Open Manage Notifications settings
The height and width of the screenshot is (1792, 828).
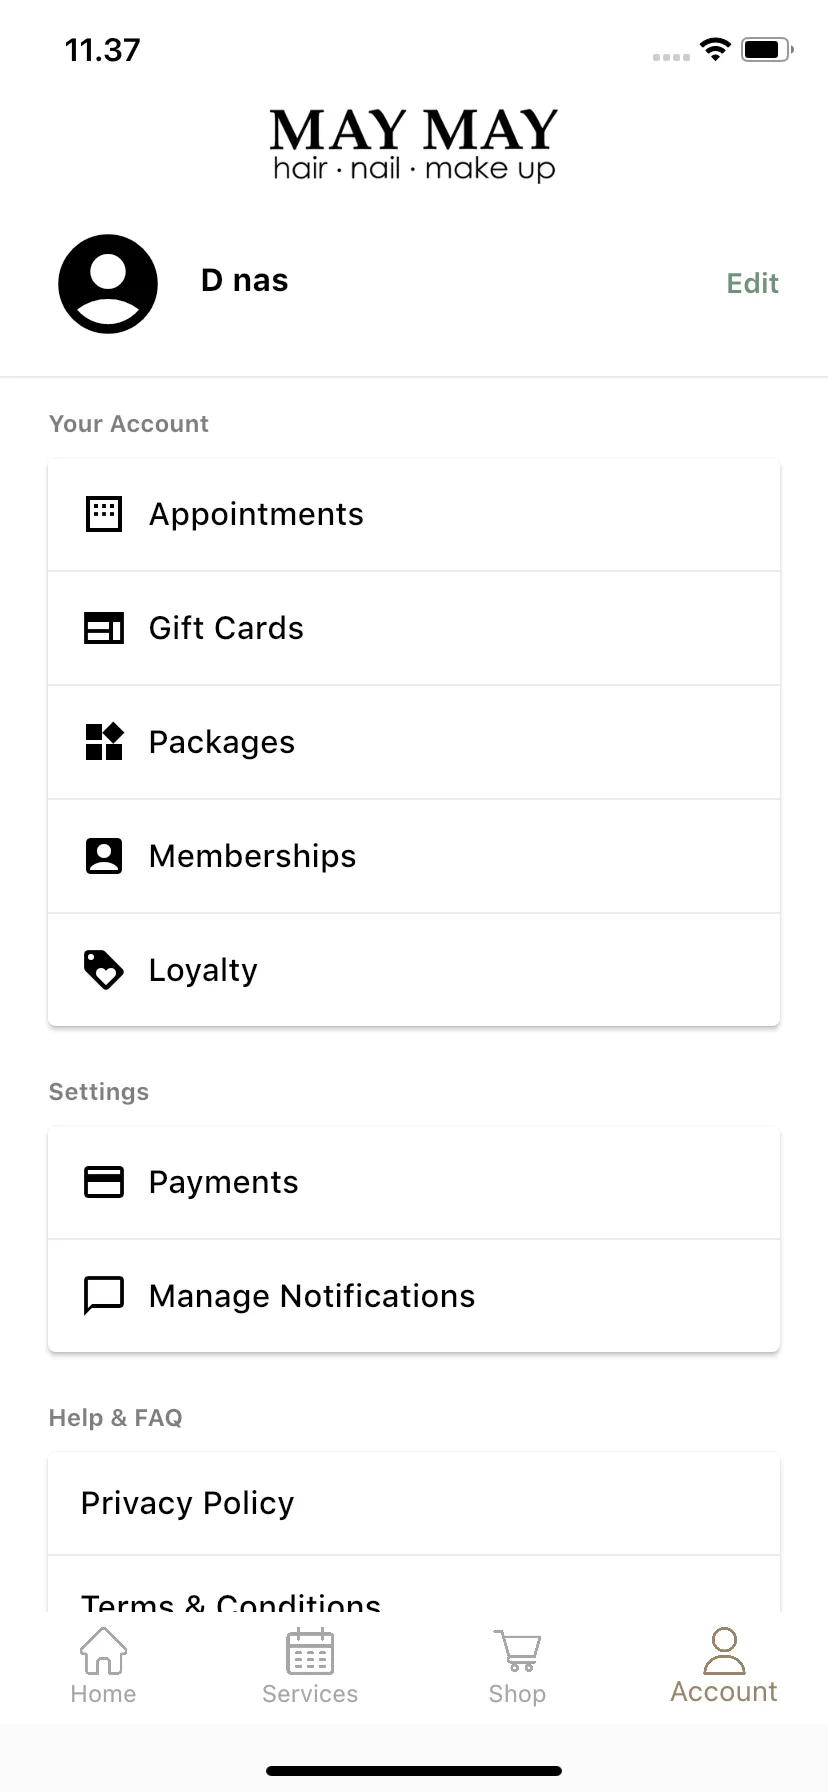point(414,1296)
